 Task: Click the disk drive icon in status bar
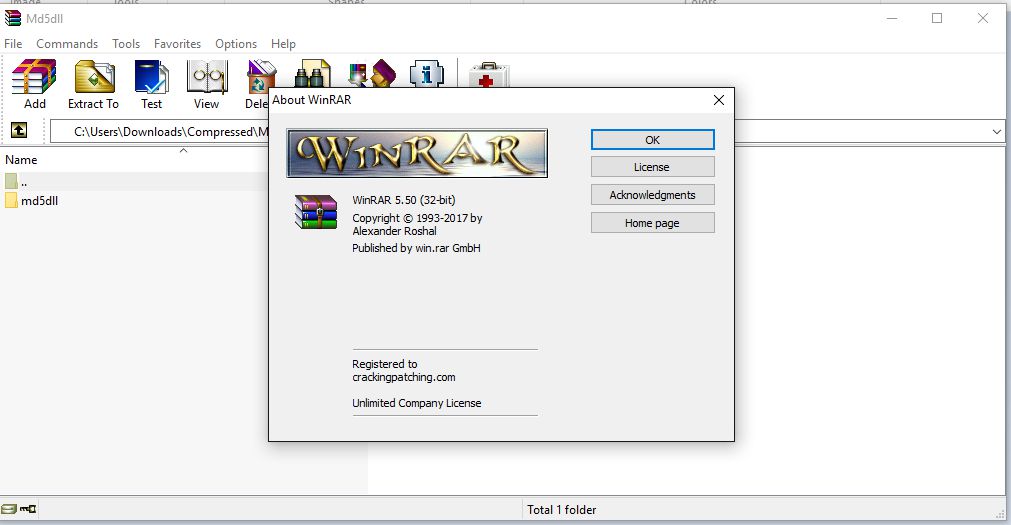click(10, 510)
